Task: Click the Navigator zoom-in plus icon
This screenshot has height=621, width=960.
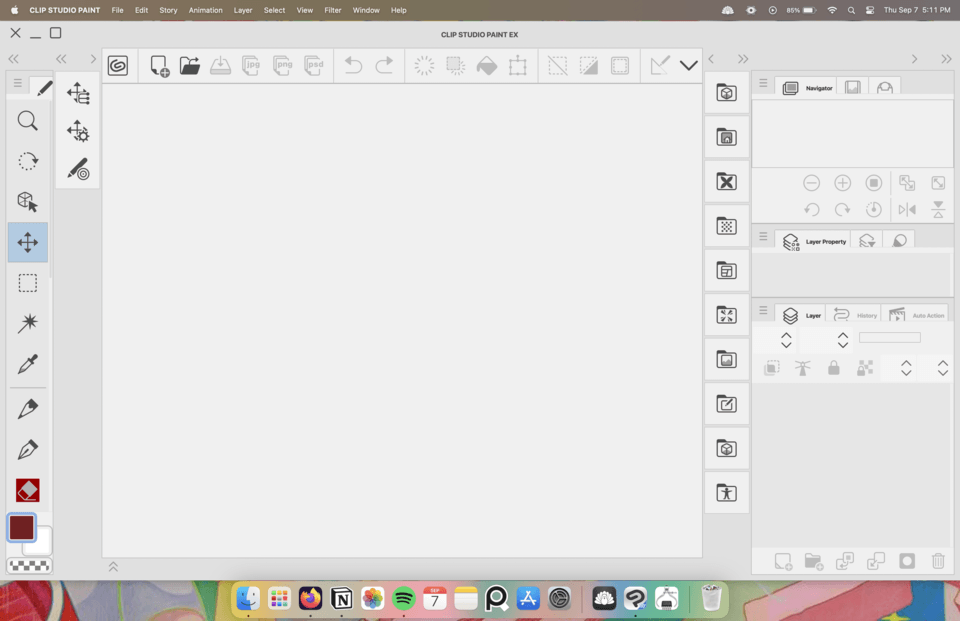Action: [843, 182]
